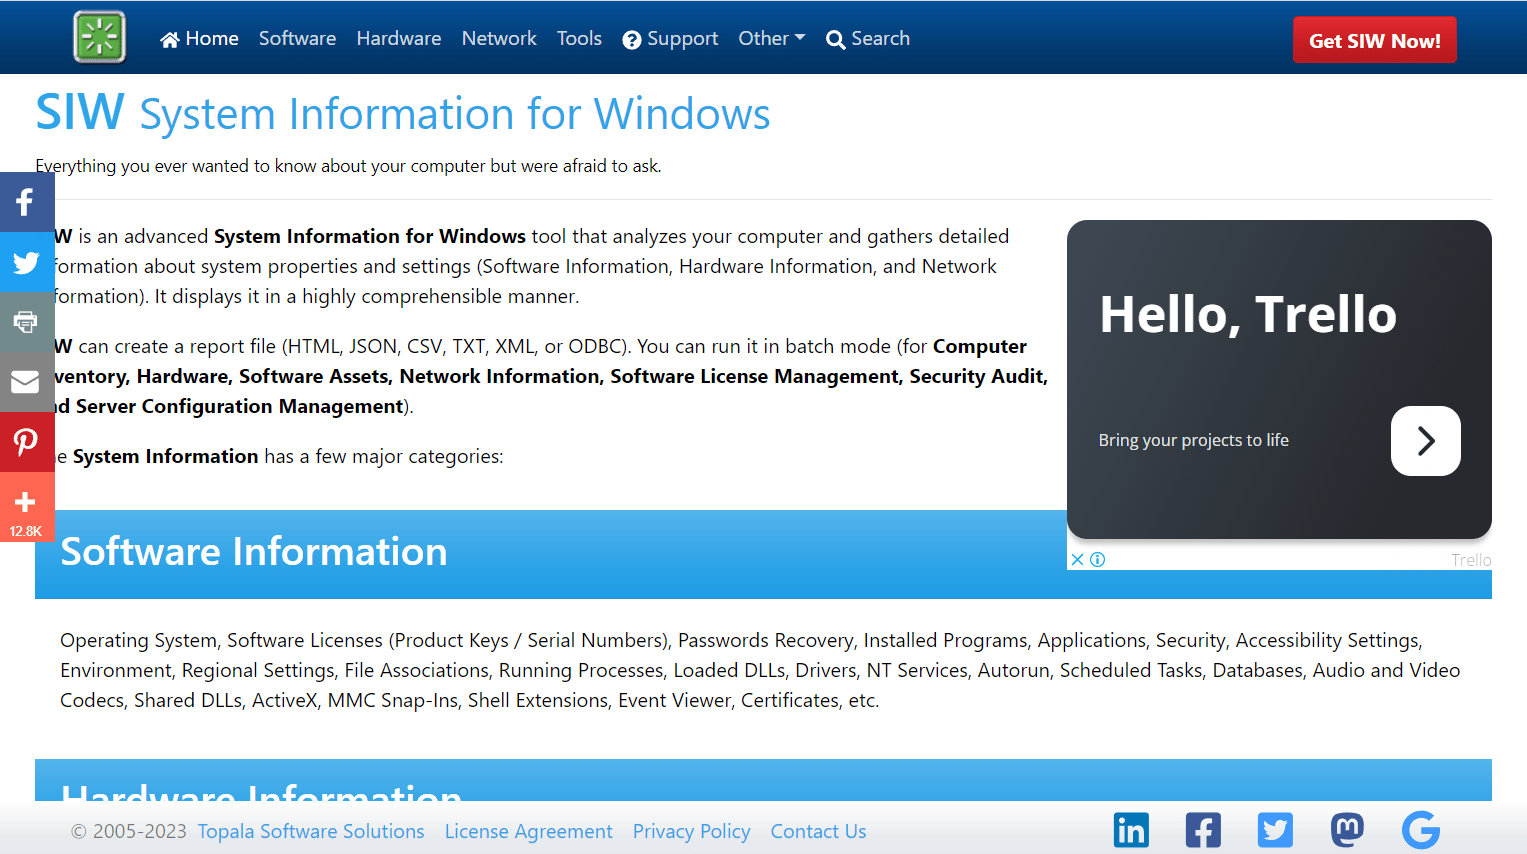
Task: Click the Hello, Trello ad headline
Action: pos(1248,315)
